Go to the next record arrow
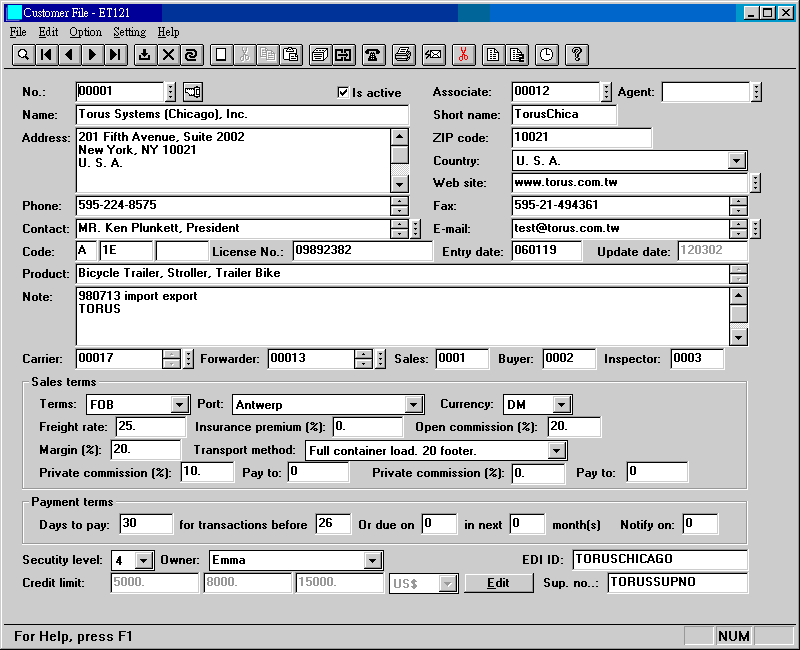This screenshot has width=800, height=650. pyautogui.click(x=93, y=55)
